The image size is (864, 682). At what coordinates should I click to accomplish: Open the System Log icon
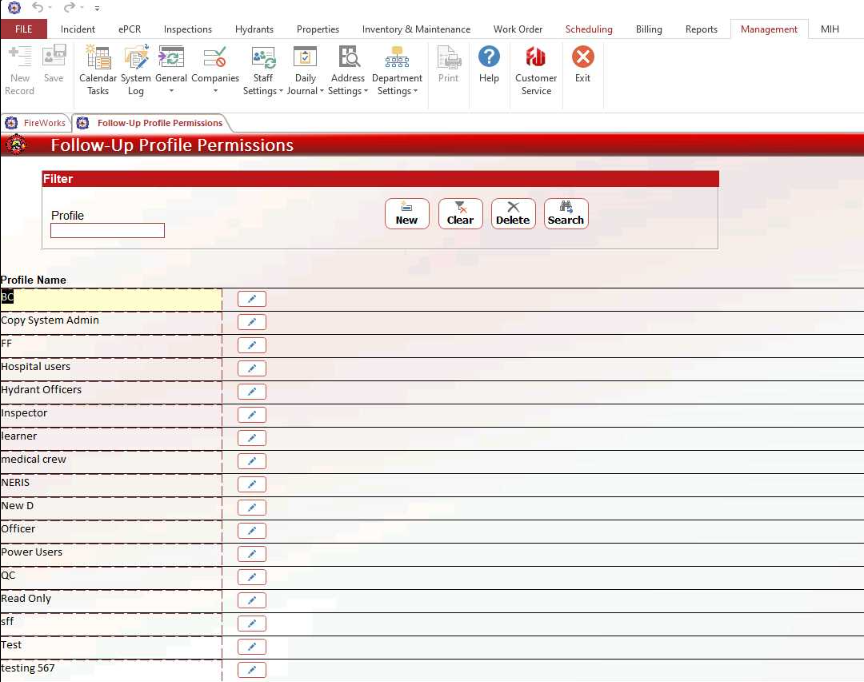(x=136, y=70)
